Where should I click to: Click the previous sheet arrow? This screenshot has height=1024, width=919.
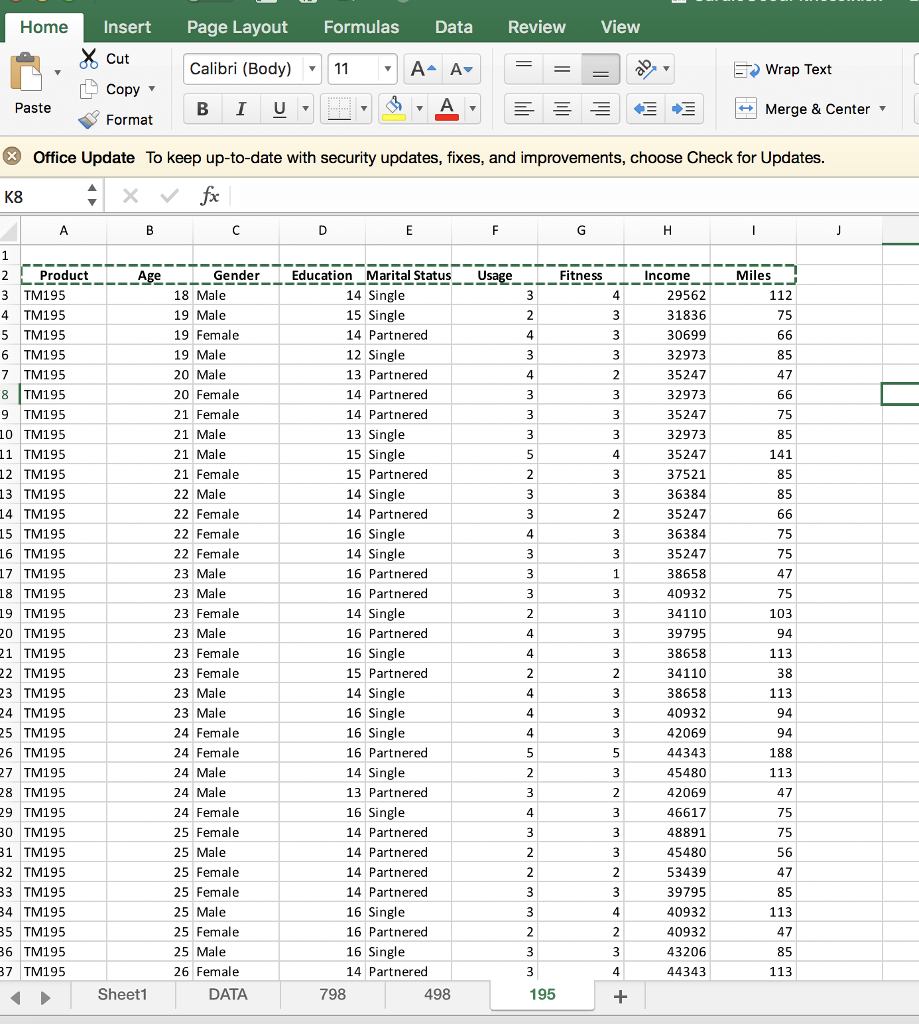tap(16, 998)
